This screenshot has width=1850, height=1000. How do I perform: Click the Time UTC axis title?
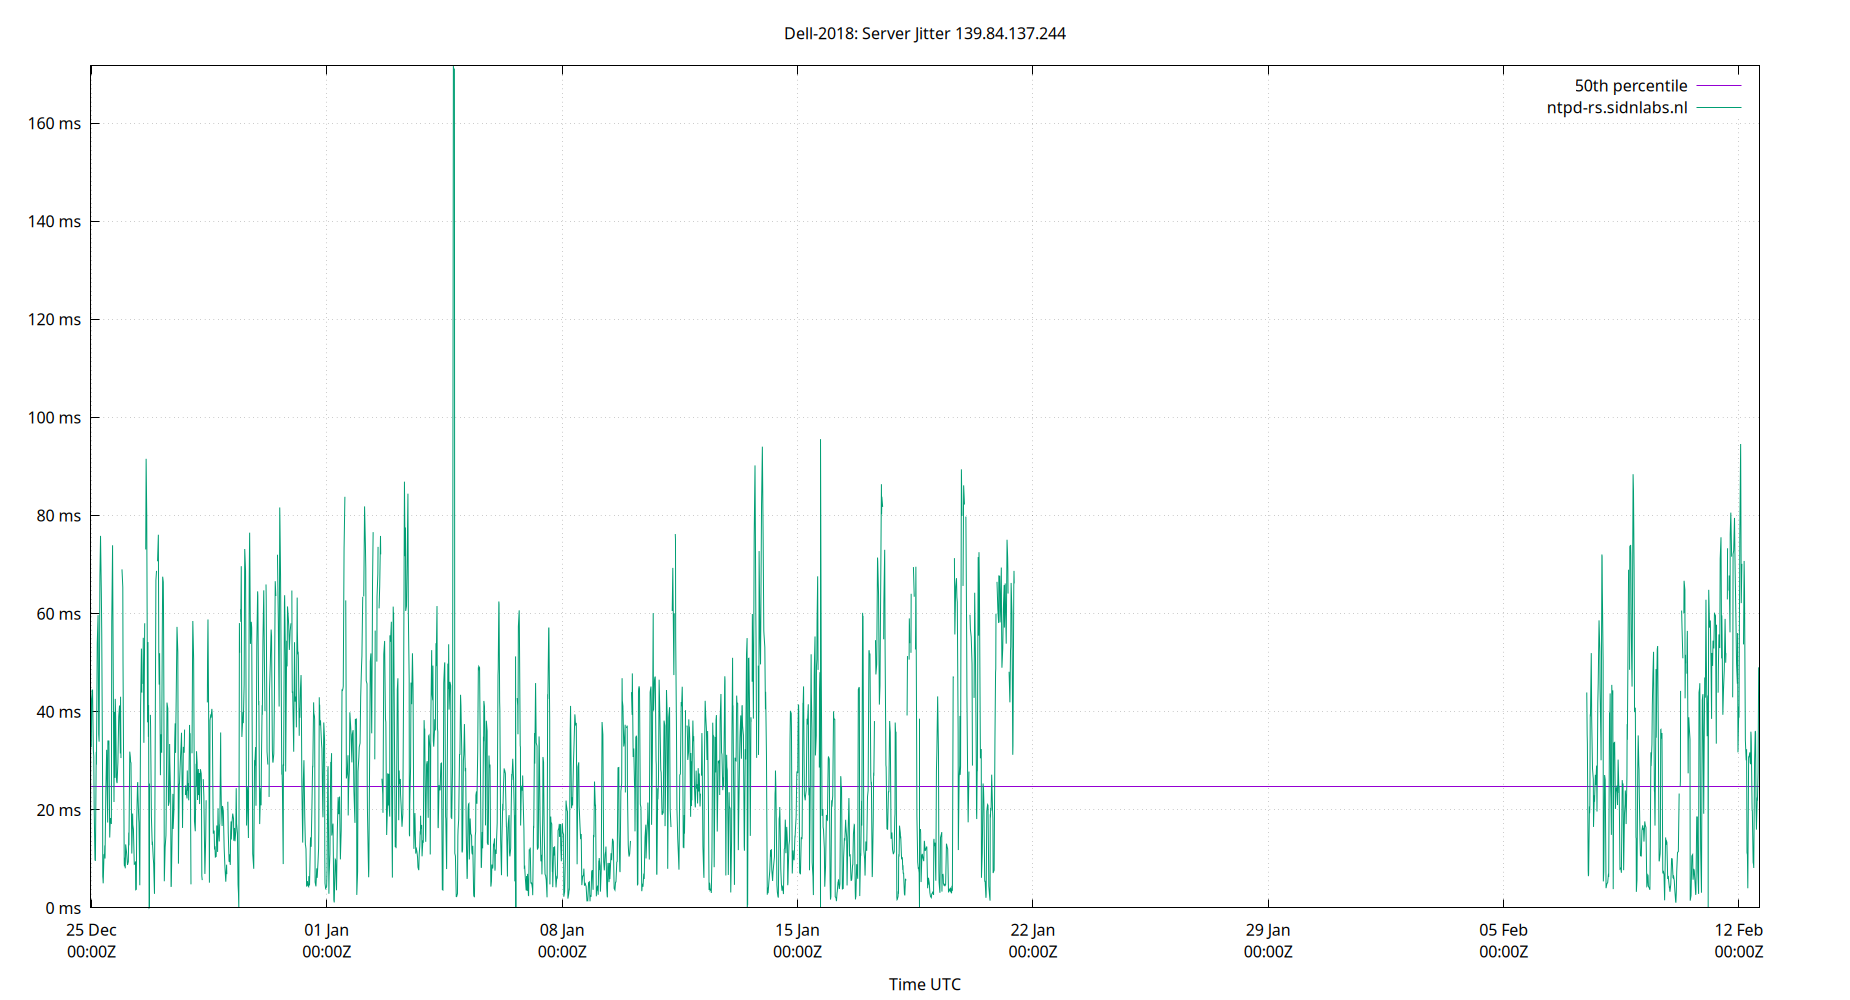point(925,984)
